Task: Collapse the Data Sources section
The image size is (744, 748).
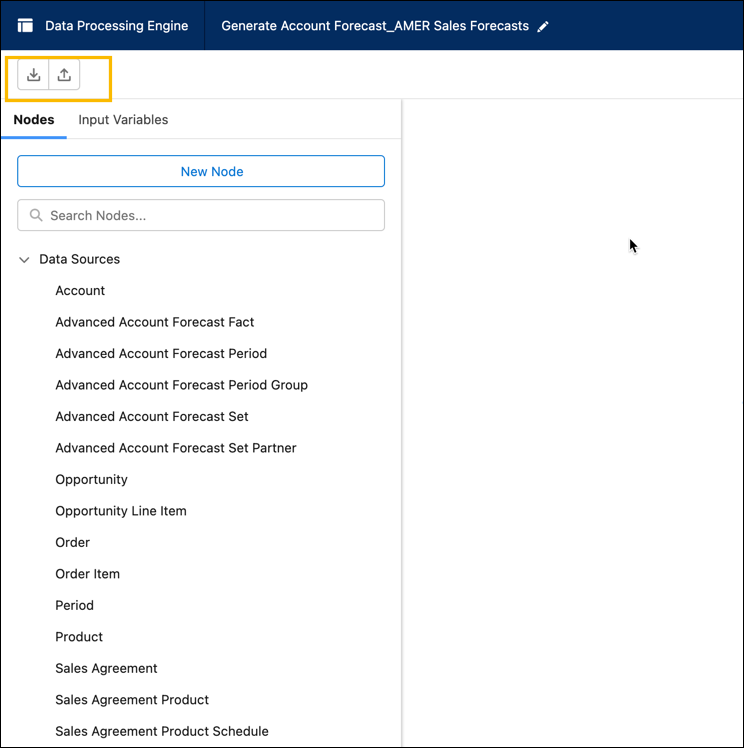Action: tap(24, 260)
